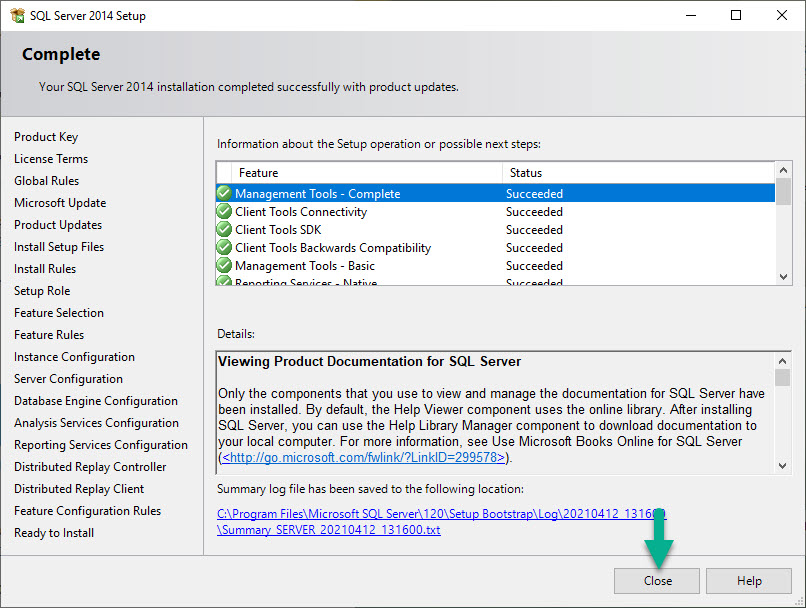Click Succeeded status for Client Tools Connectivity

(534, 212)
